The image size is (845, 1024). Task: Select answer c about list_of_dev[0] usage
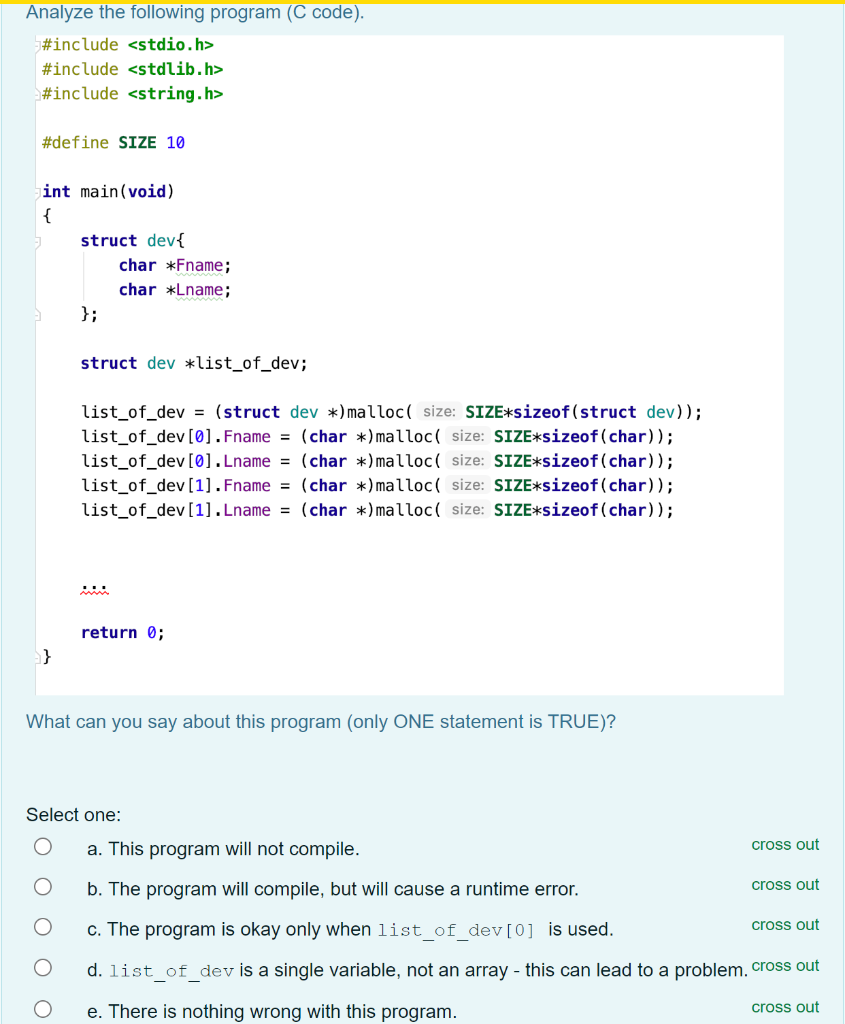click(x=42, y=926)
